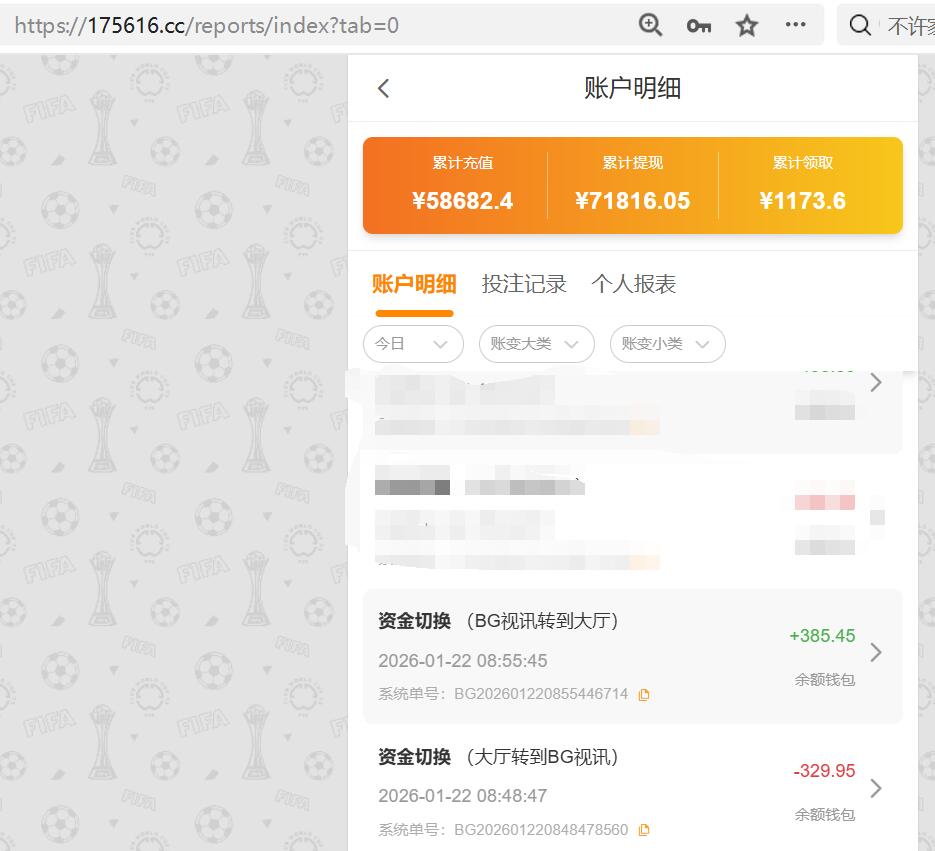Click the search magnifier icon top right
Image resolution: width=935 pixels, height=851 pixels.
point(860,24)
